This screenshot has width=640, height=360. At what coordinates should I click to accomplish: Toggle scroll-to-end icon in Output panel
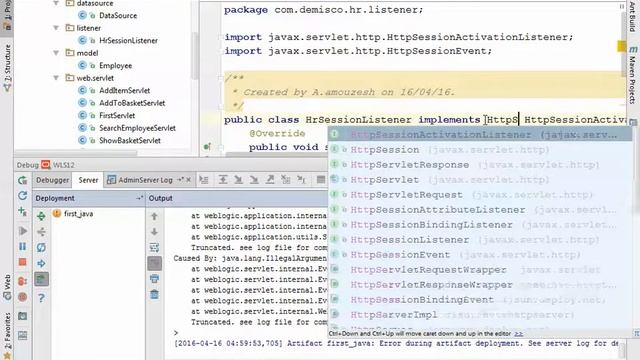154,263
